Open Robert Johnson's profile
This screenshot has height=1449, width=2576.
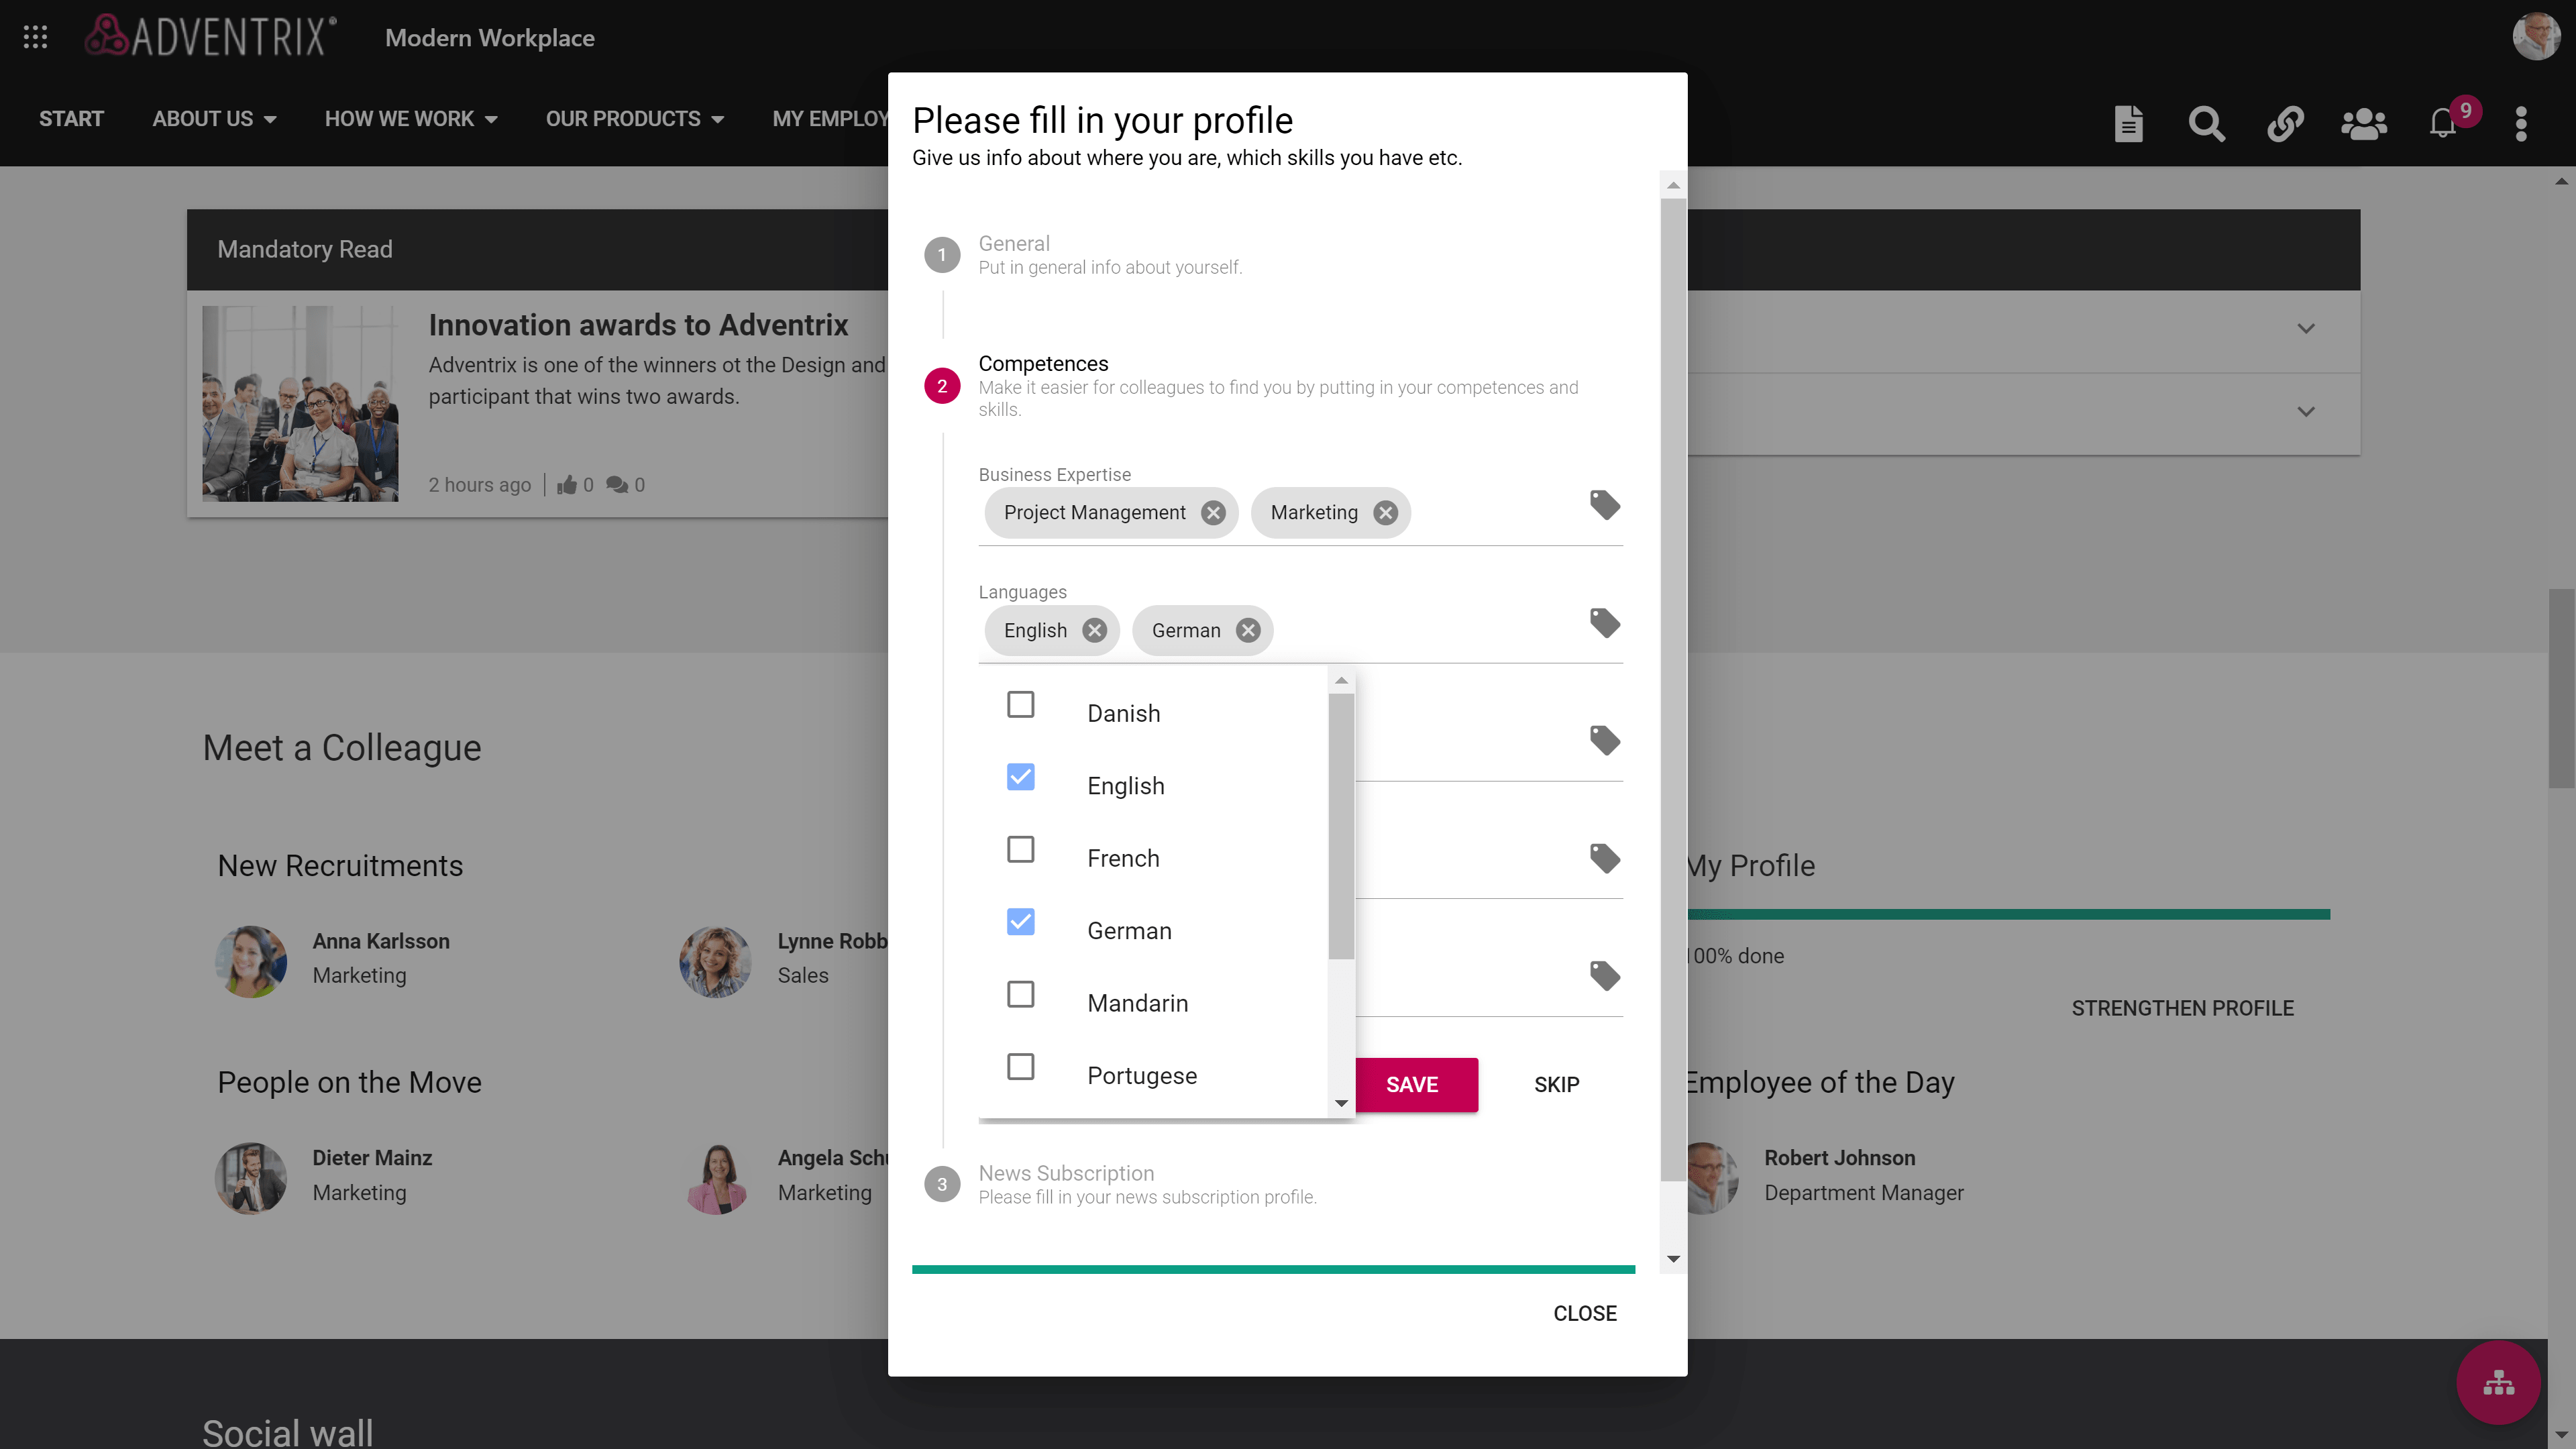pos(1839,1158)
